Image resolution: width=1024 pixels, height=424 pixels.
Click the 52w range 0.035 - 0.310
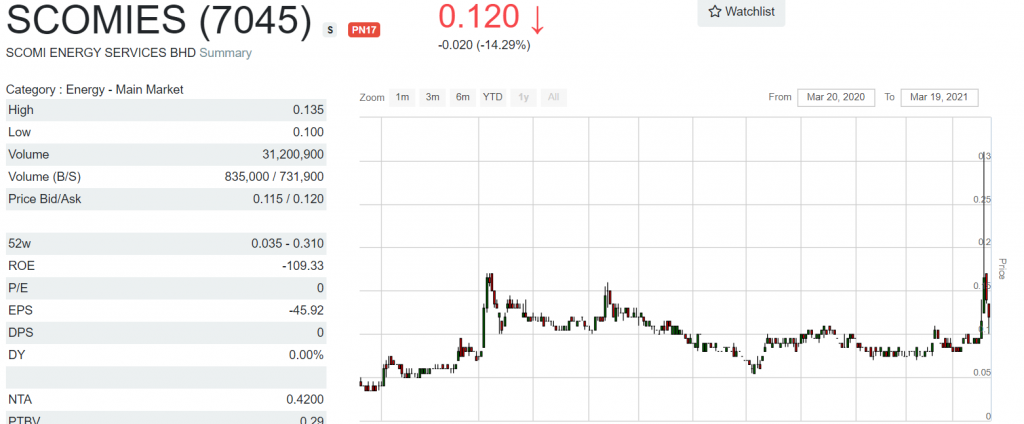coord(288,244)
